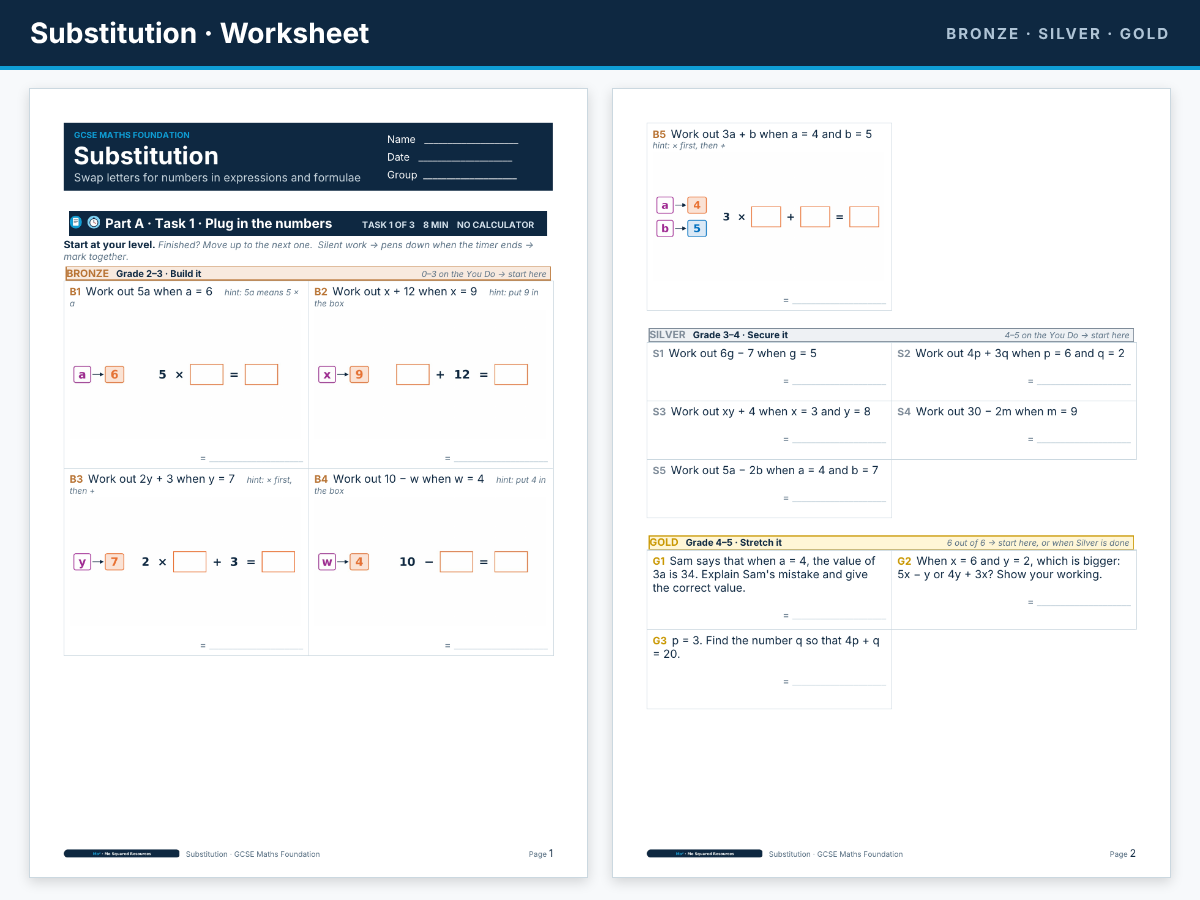The height and width of the screenshot is (900, 1200).
Task: Click the Group line in the worksheet header
Action: coord(470,177)
